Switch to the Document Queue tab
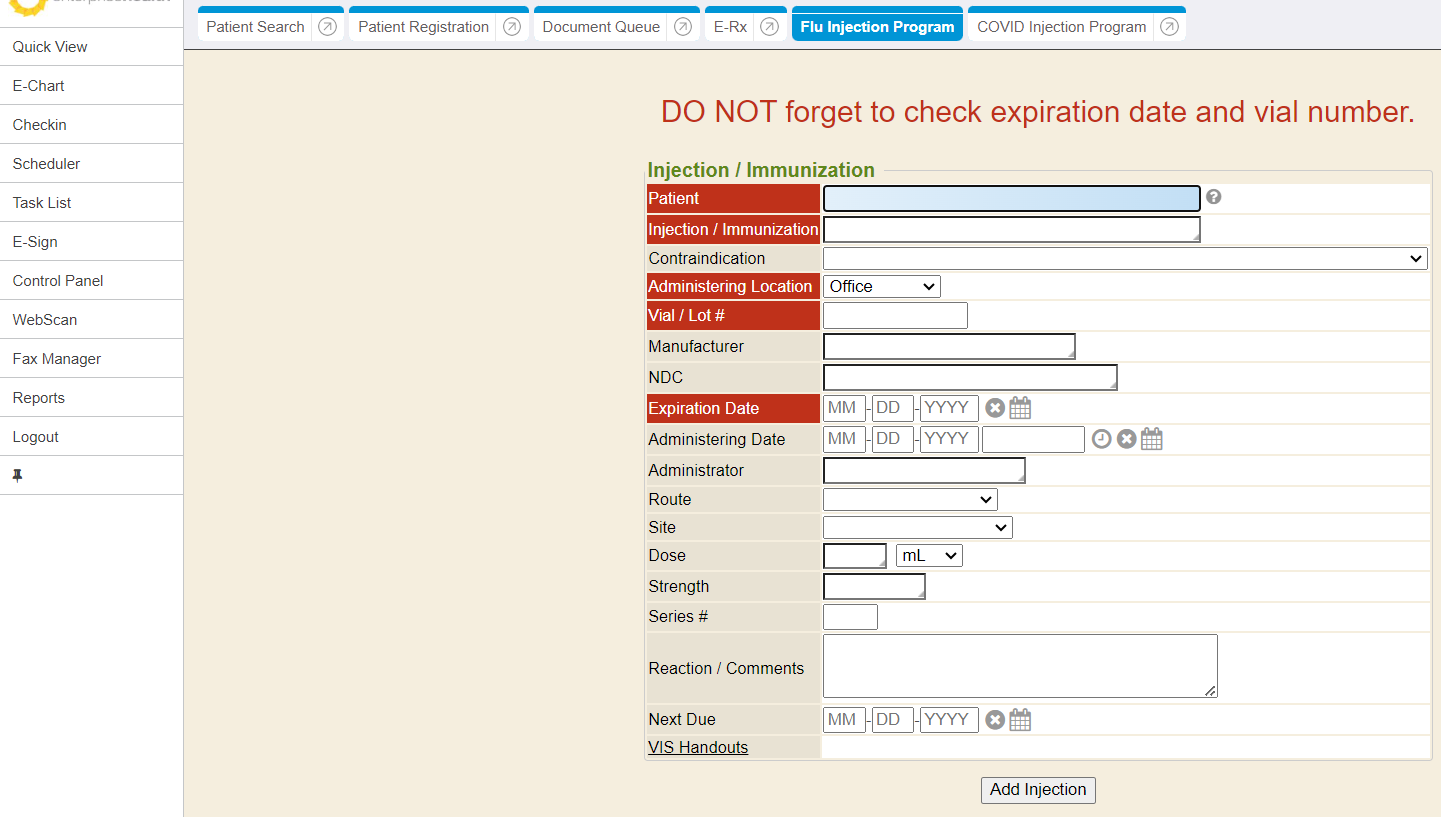1441x817 pixels. 600,27
